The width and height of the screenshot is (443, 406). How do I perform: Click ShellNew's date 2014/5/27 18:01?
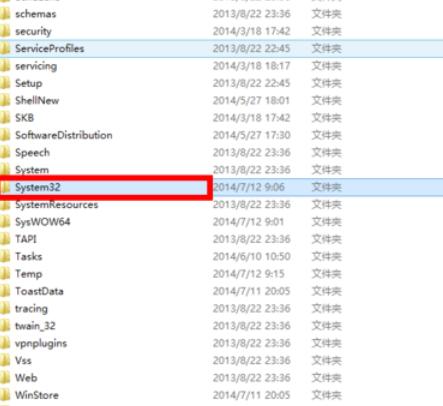point(251,101)
